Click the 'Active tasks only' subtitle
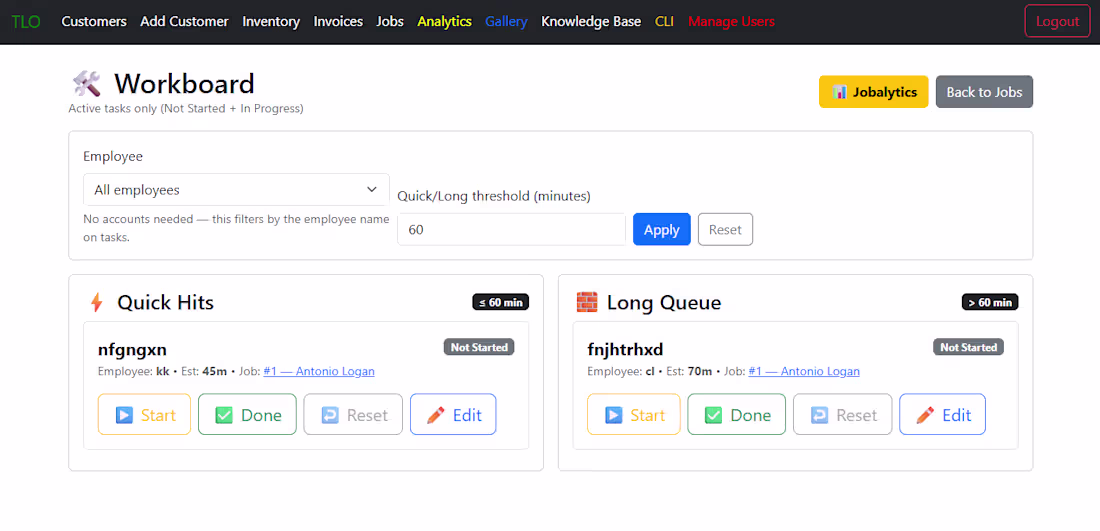 [186, 109]
